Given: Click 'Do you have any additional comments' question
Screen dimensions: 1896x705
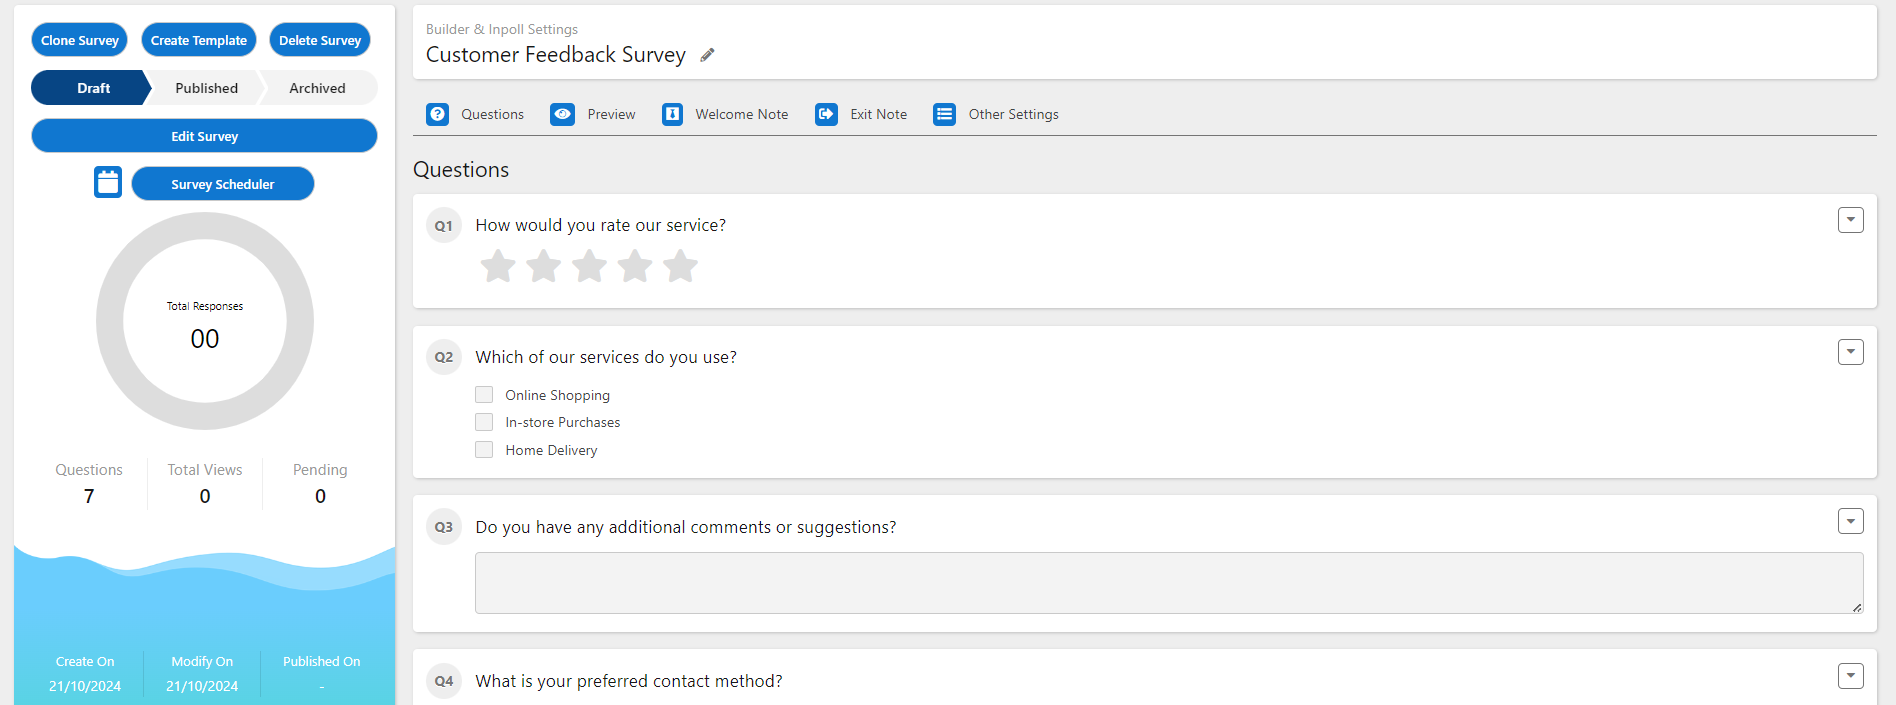Looking at the screenshot, I should [686, 527].
